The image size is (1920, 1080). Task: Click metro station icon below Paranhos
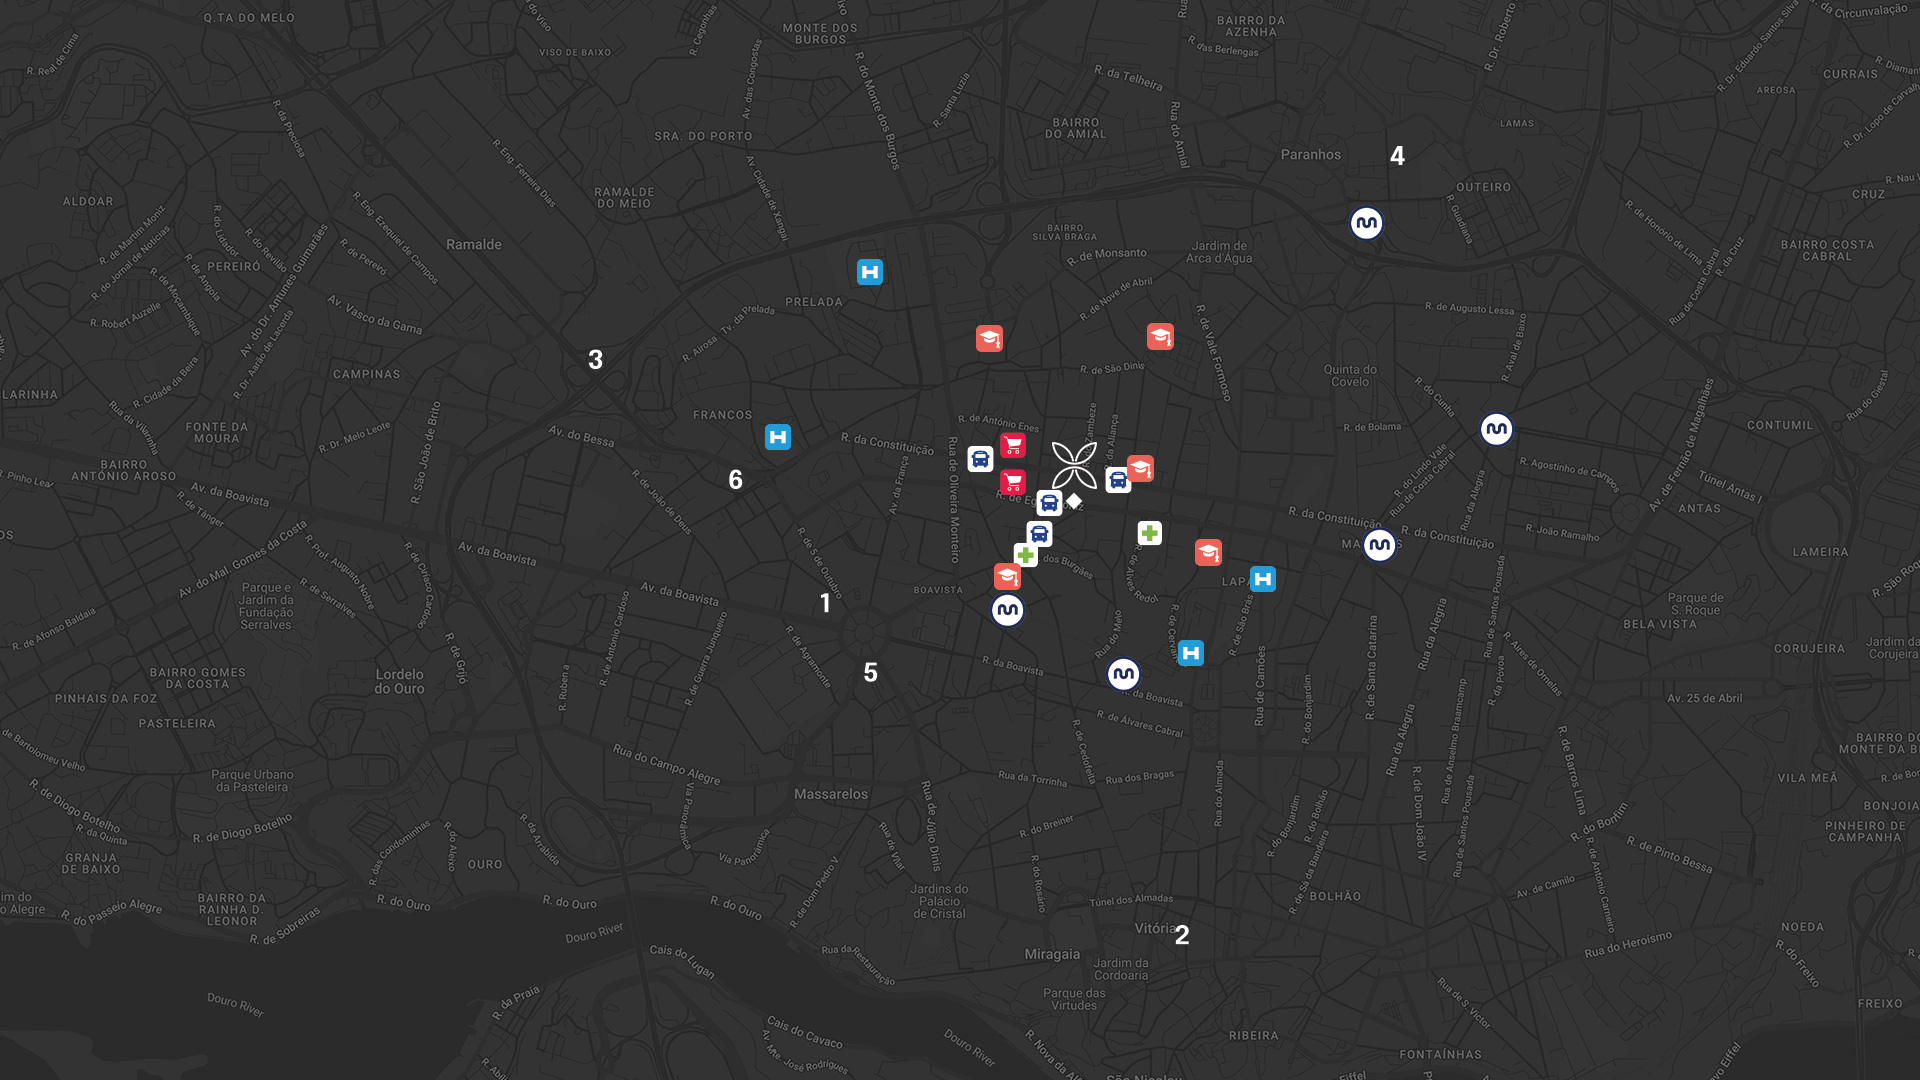(1366, 223)
